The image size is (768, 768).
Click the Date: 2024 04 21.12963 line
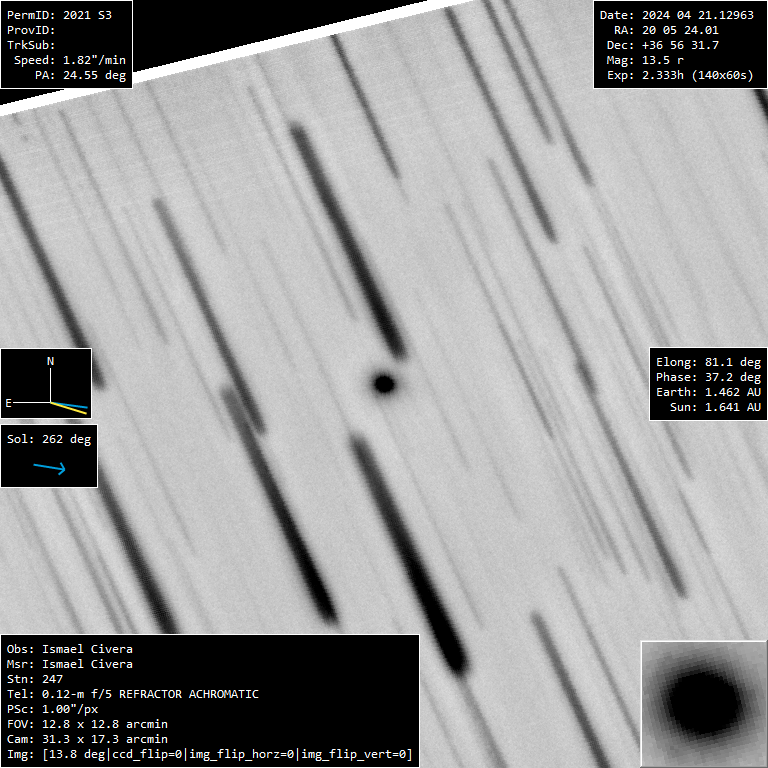coord(676,15)
